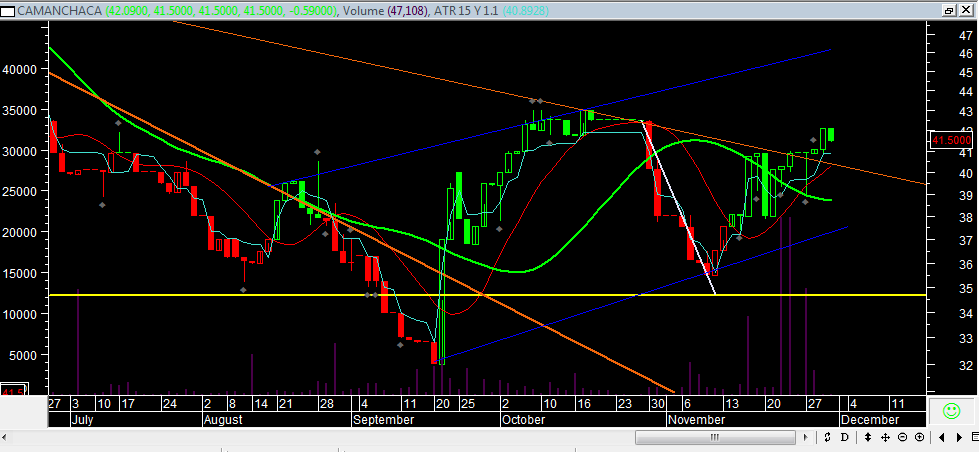The height and width of the screenshot is (452, 979).
Task: Click the 32 price axis label
Action: (x=965, y=365)
